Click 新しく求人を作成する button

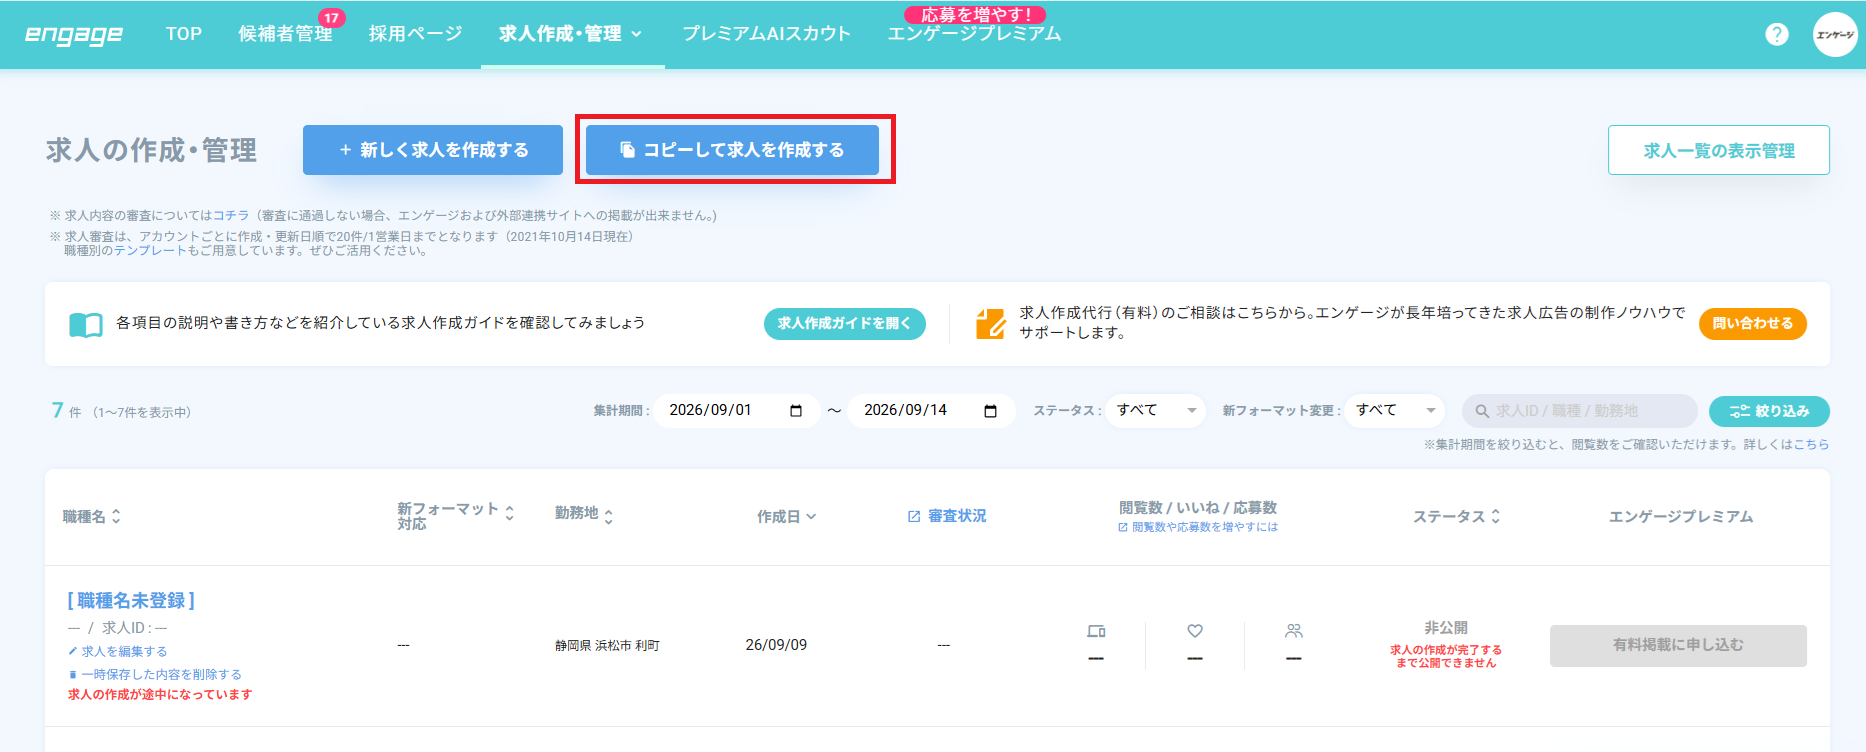pyautogui.click(x=433, y=150)
